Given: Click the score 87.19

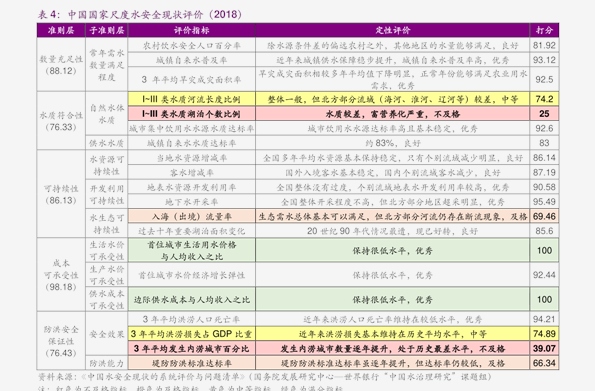Looking at the screenshot, I should coord(544,172).
